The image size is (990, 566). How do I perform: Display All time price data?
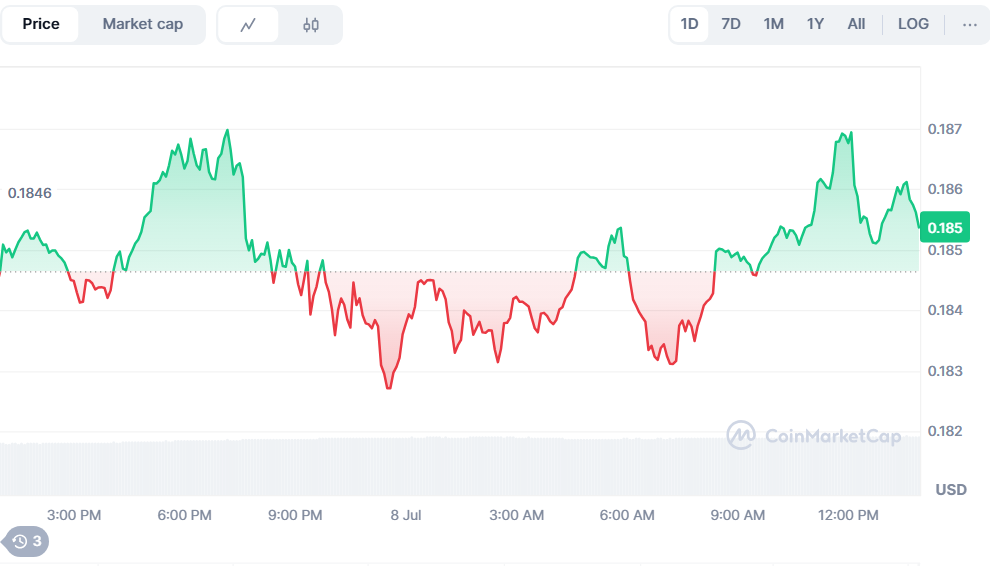[856, 24]
